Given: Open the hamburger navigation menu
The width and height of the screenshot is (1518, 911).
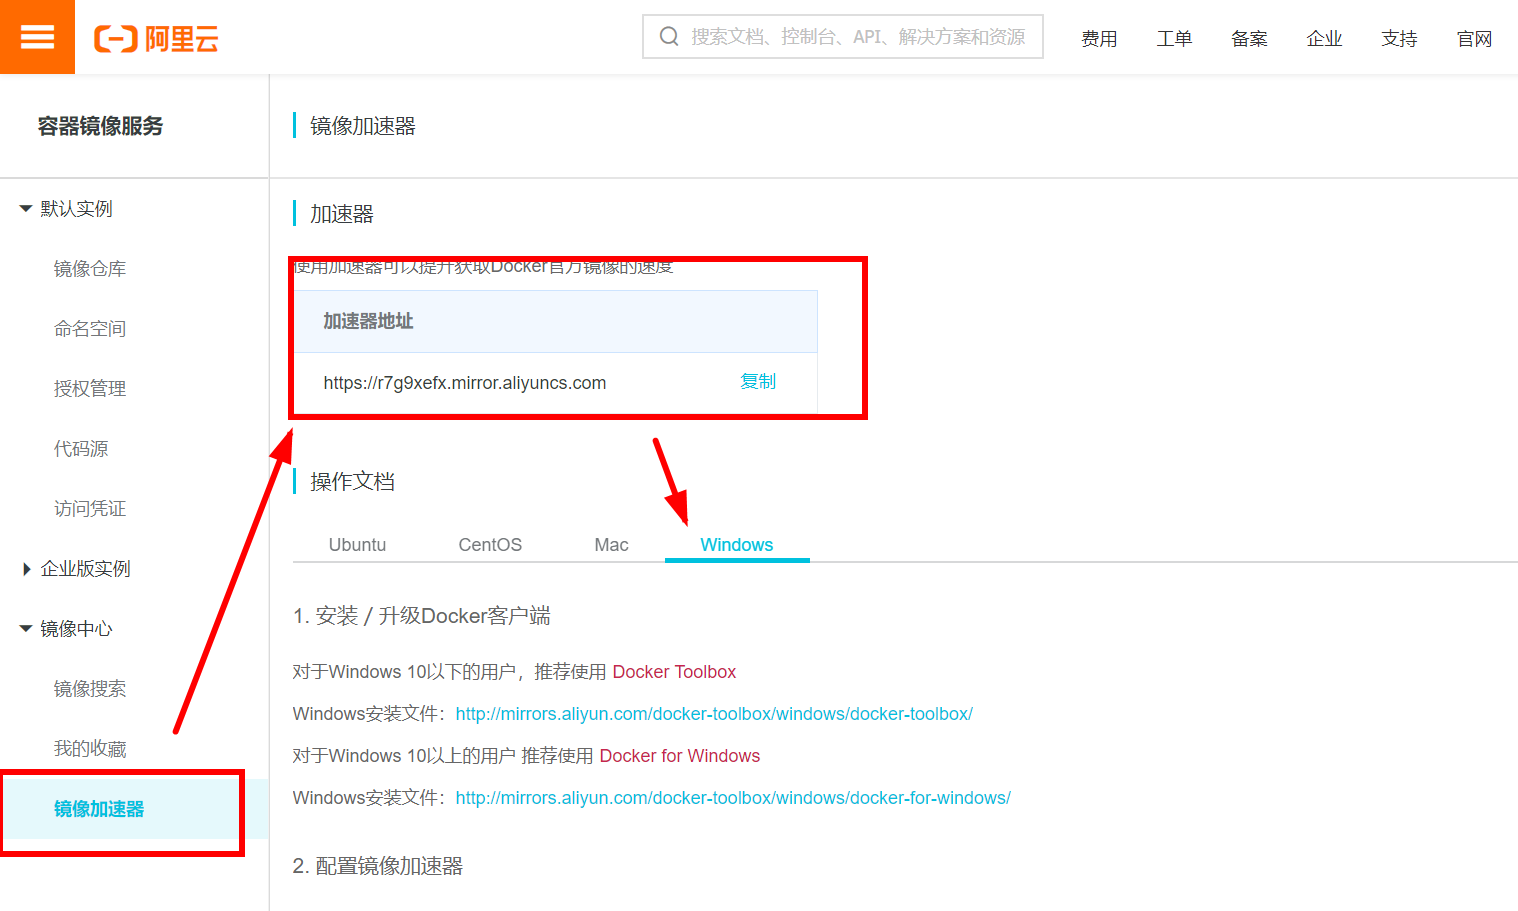Looking at the screenshot, I should 37,37.
